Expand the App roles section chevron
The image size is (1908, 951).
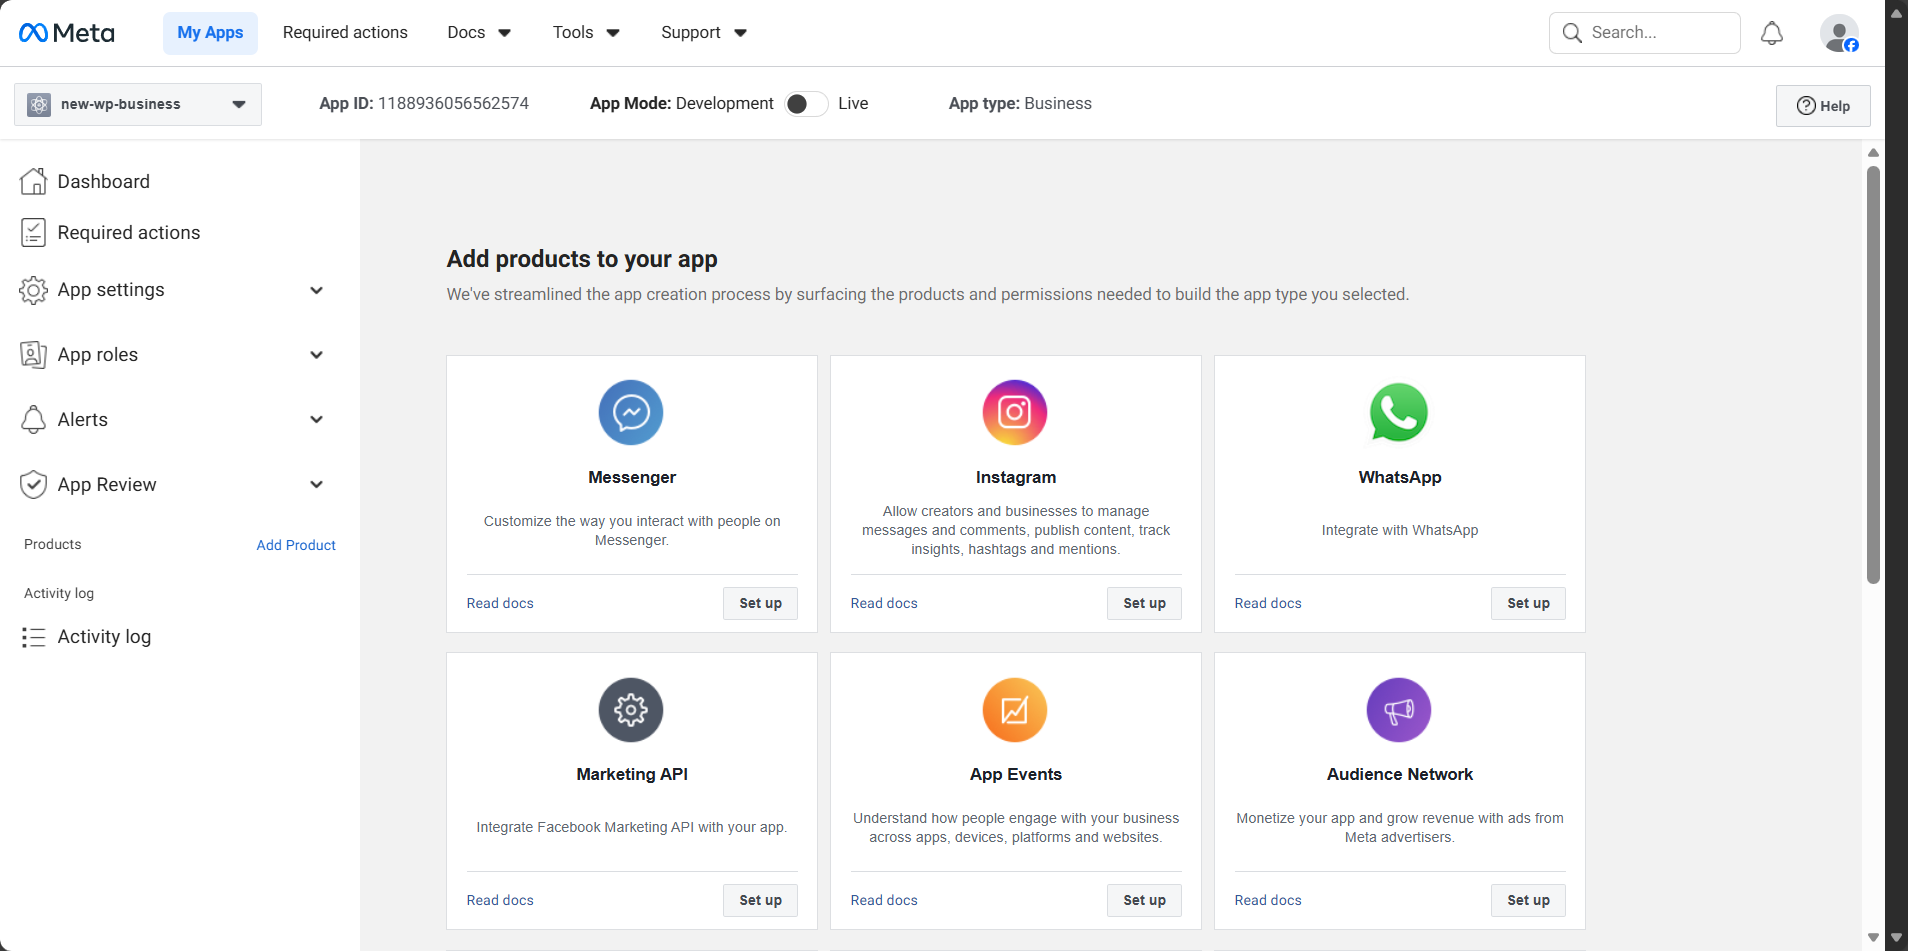(317, 355)
